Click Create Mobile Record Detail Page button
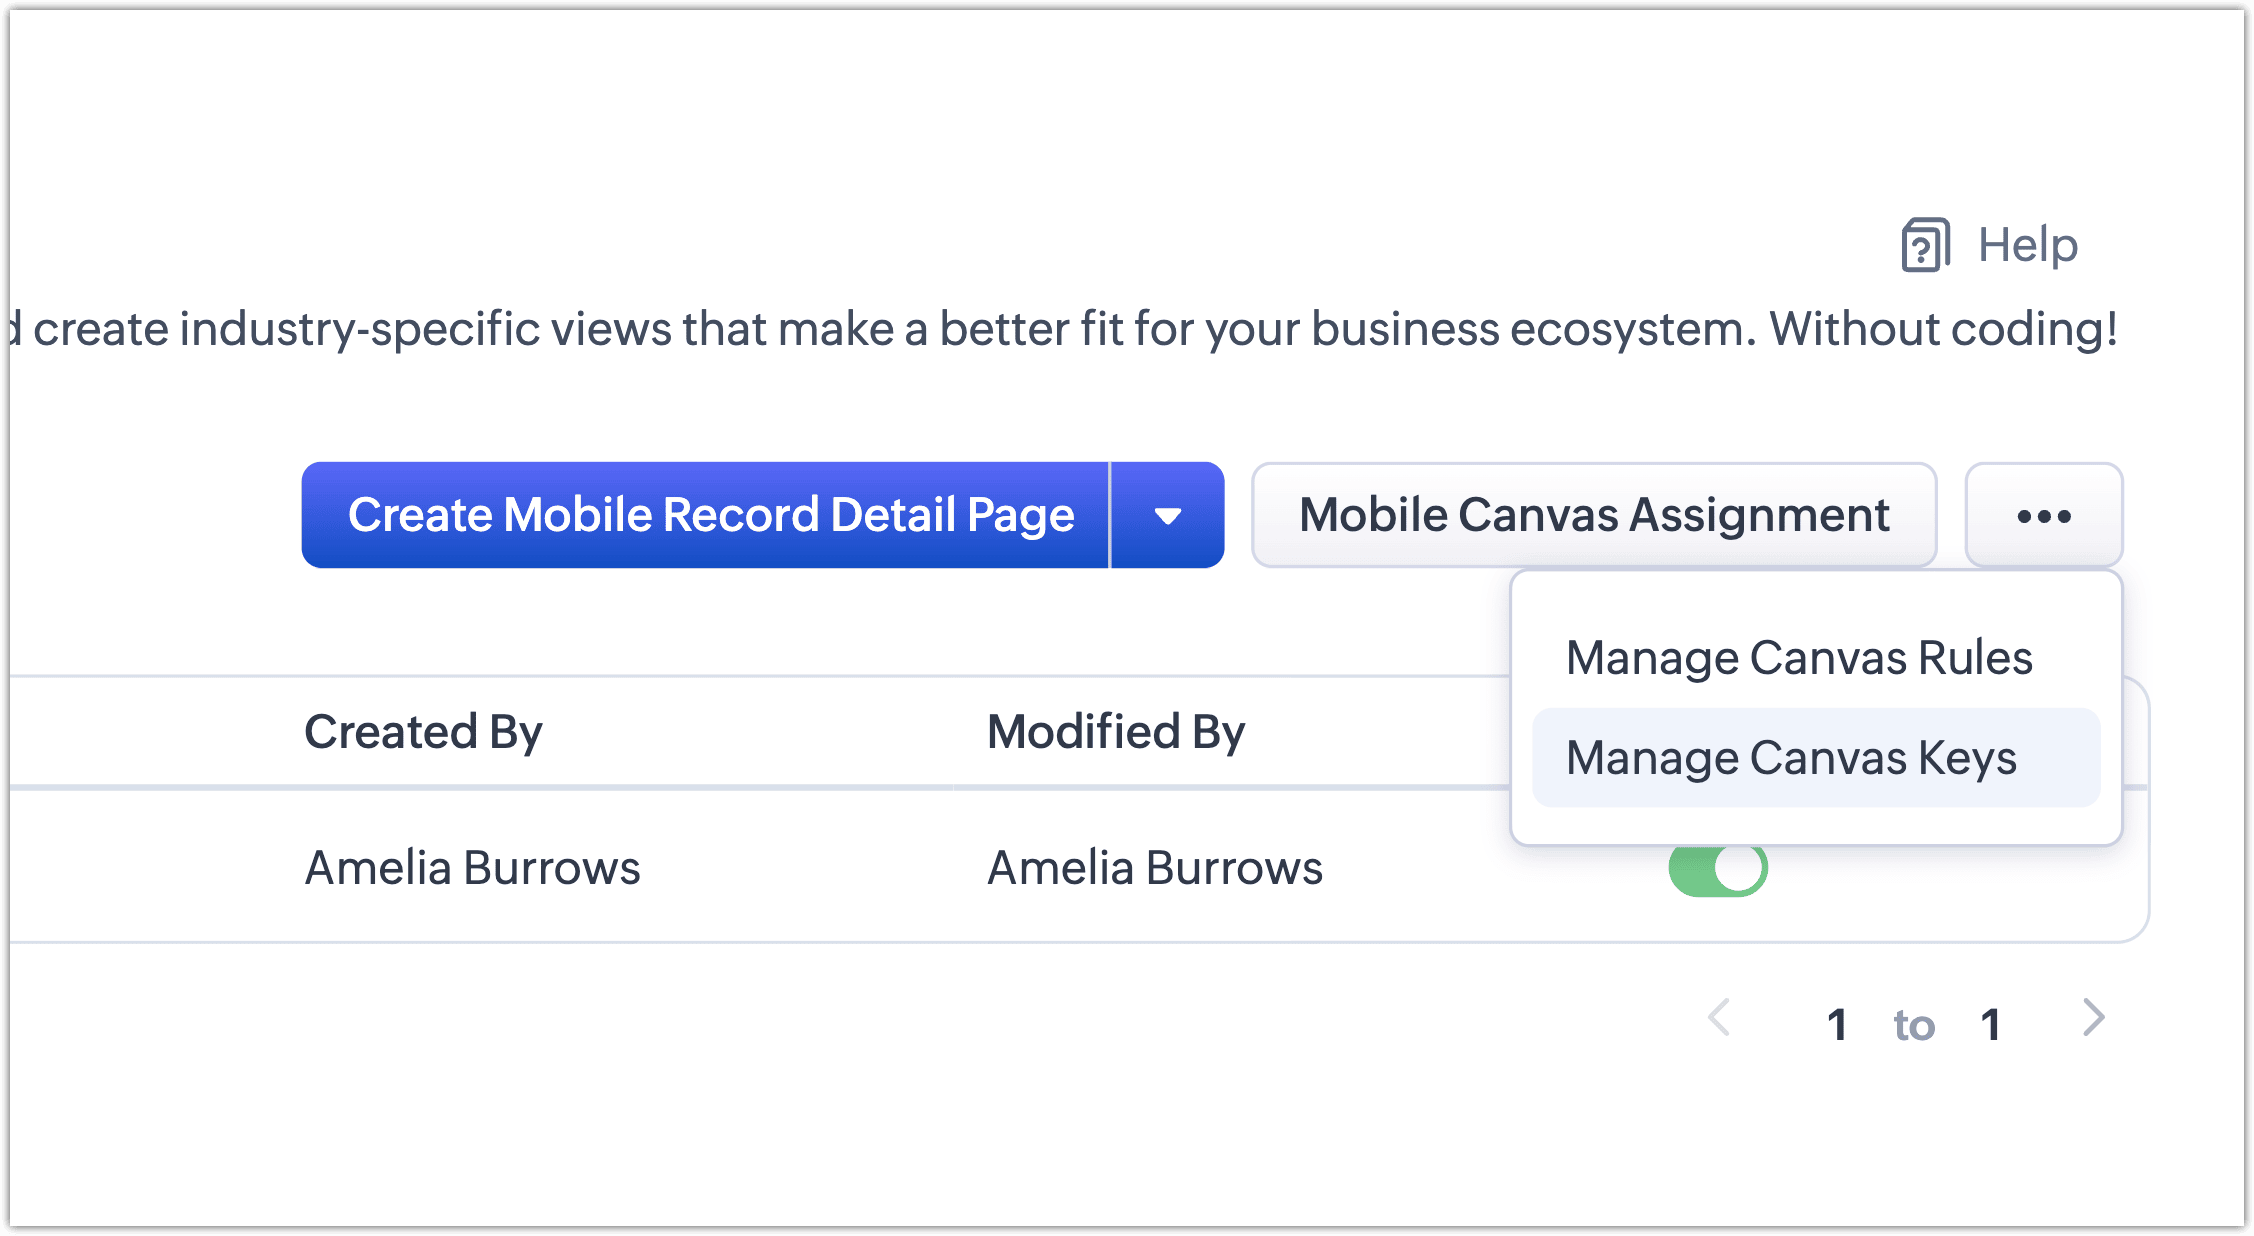 click(710, 515)
